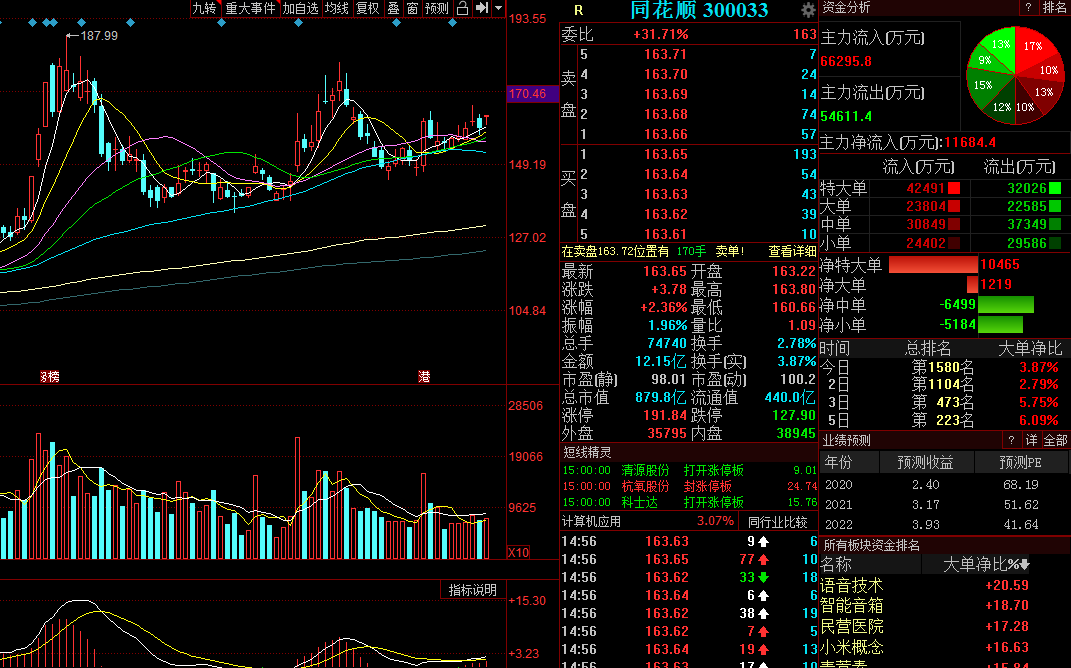This screenshot has width=1071, height=668.
Task: Click the 详 detail button
Action: (x=1031, y=441)
